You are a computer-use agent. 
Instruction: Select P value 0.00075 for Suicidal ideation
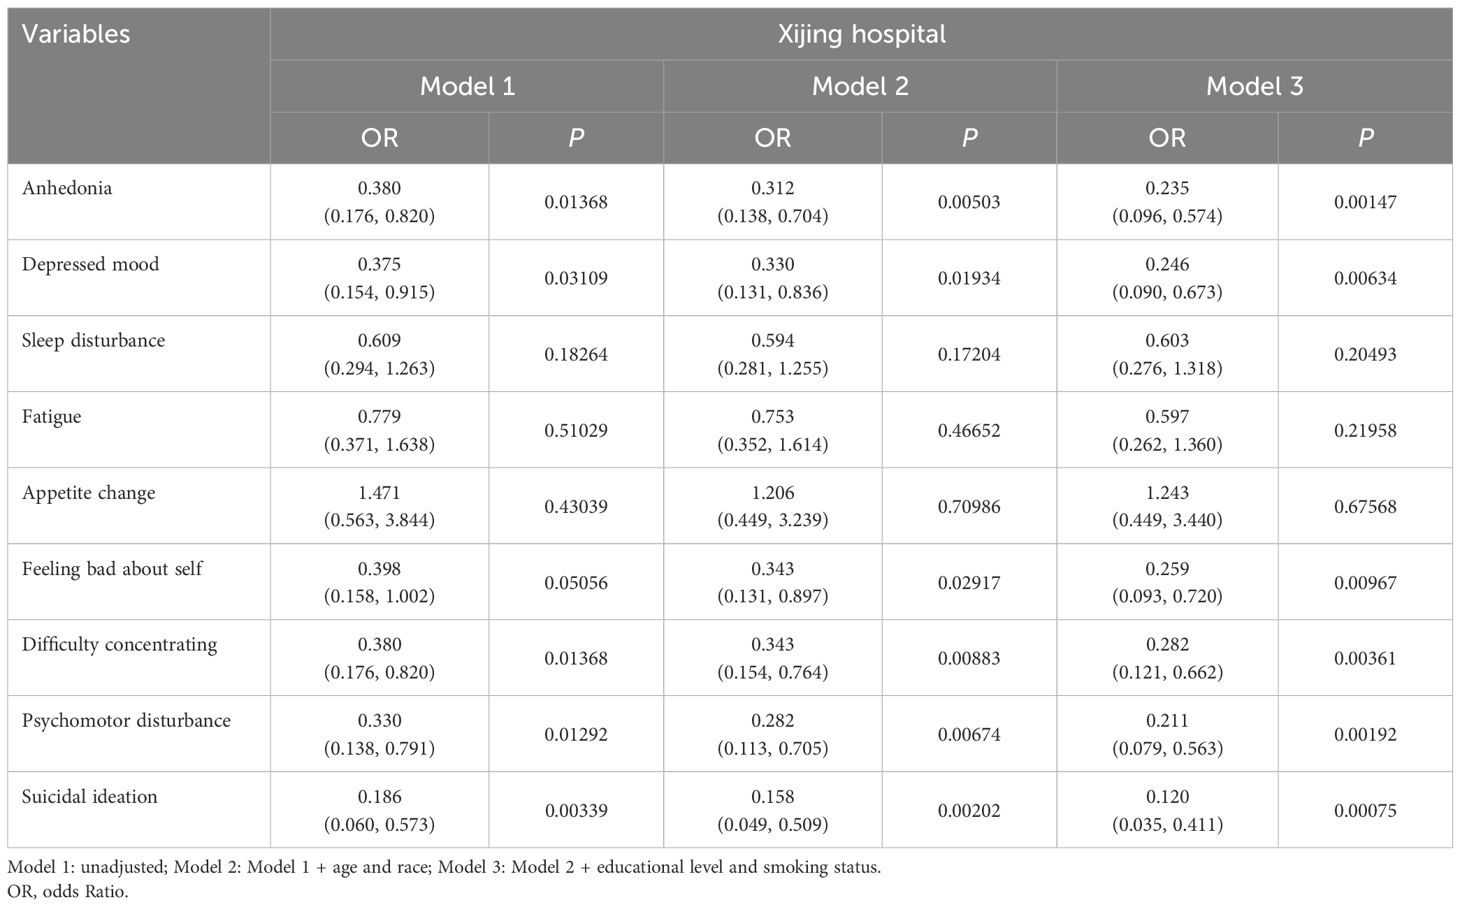point(1365,810)
